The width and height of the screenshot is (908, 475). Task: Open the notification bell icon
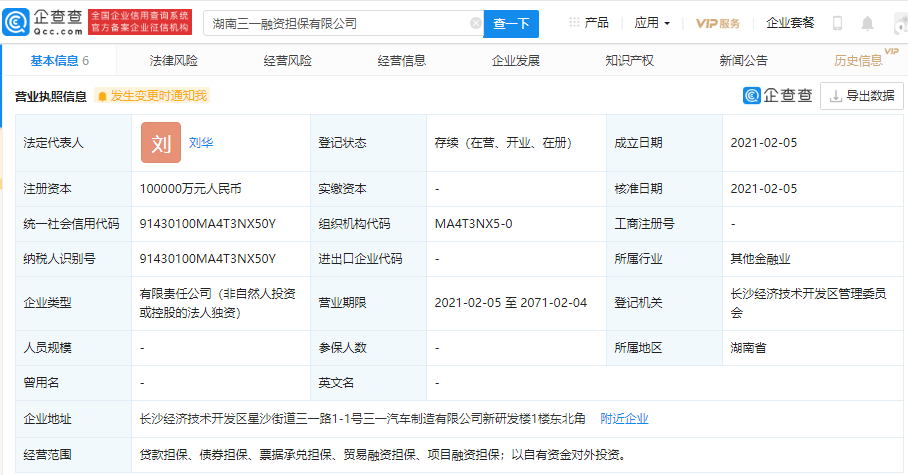pos(867,23)
